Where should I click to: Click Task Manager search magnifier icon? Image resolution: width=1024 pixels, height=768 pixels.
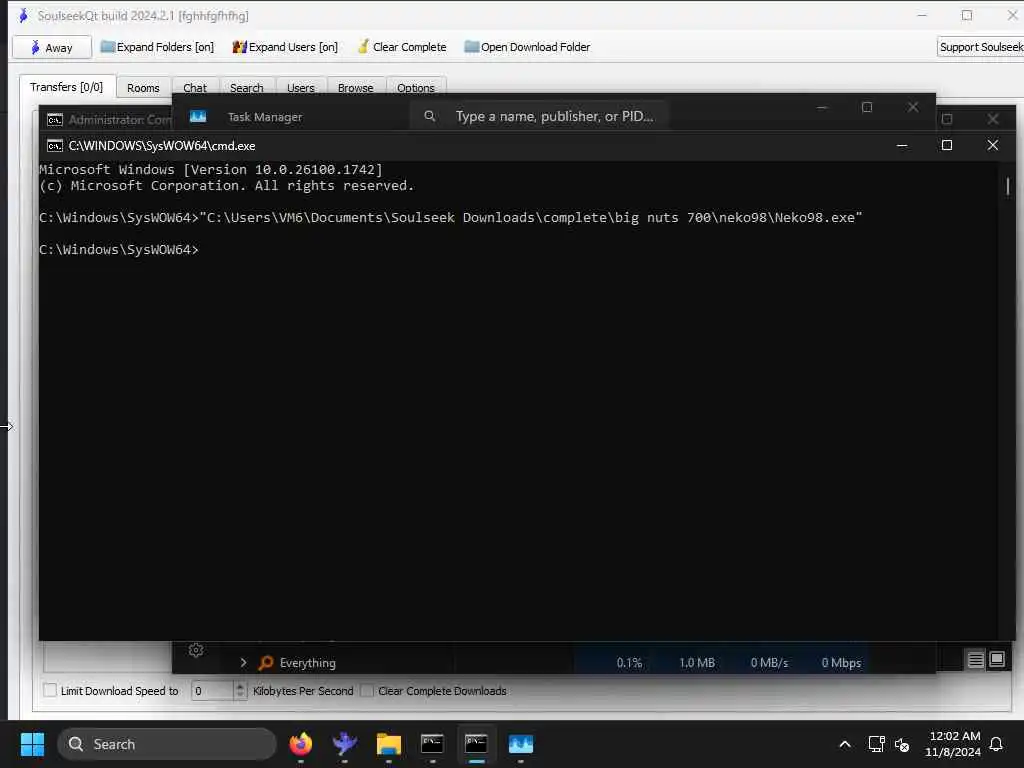[x=430, y=116]
